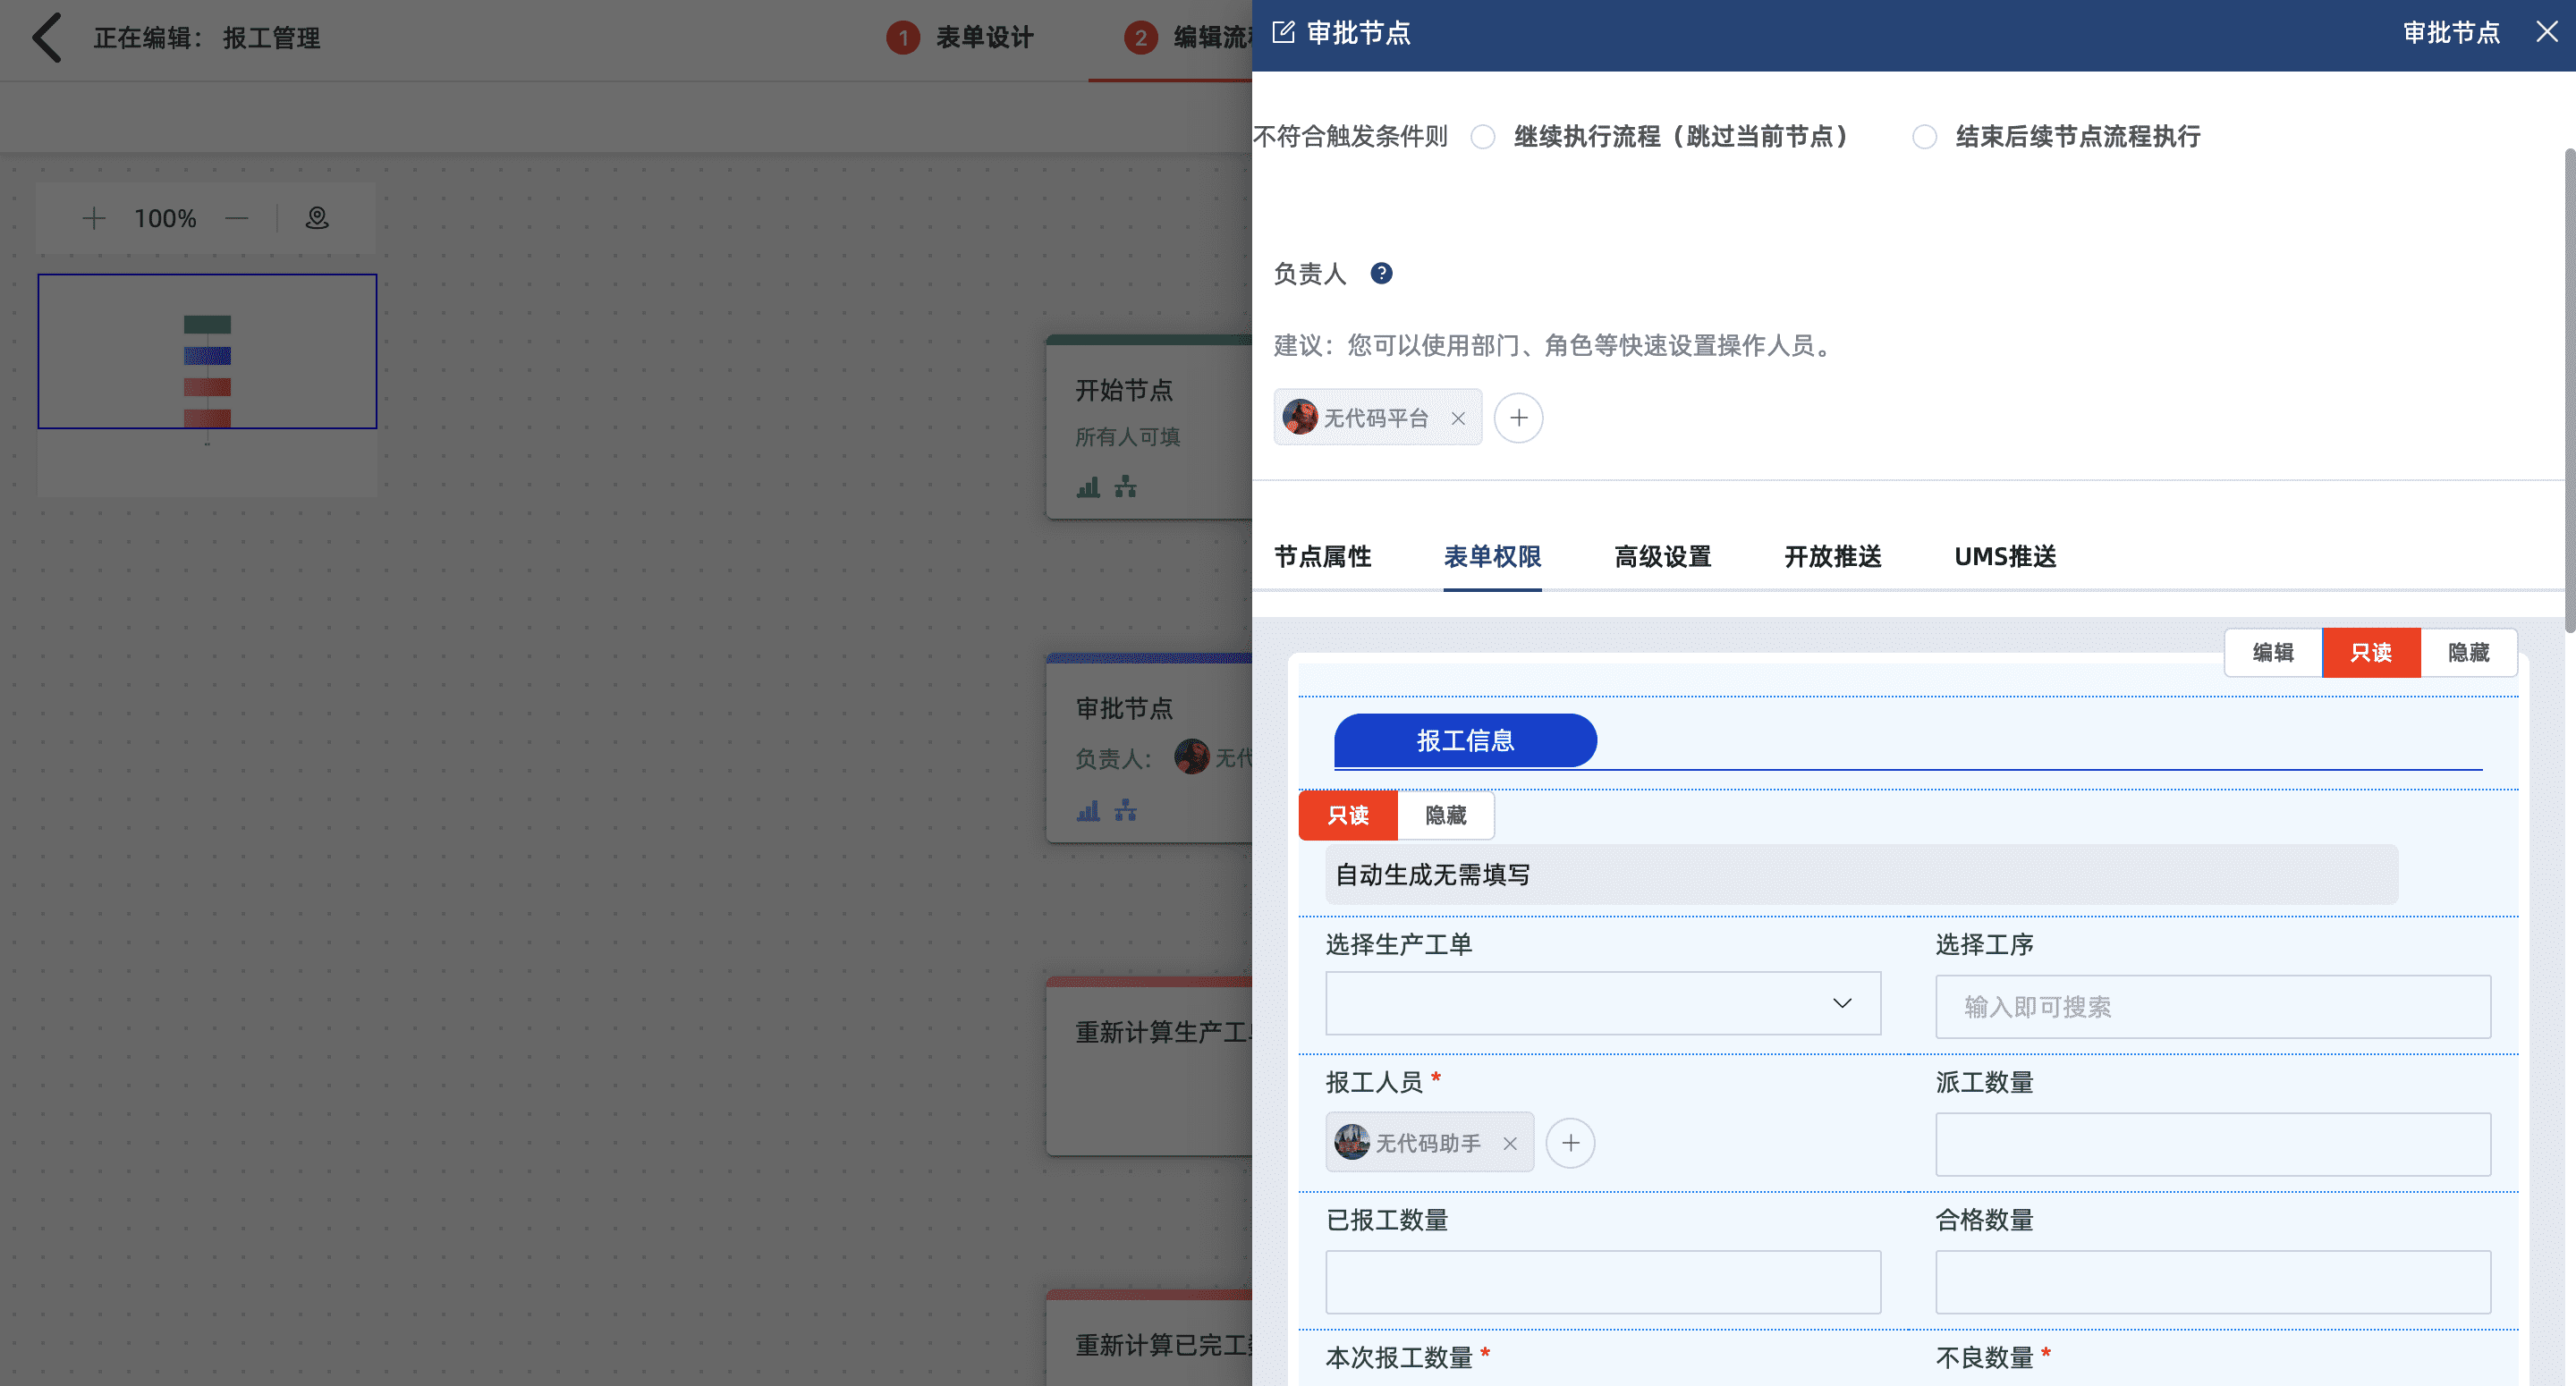2576x1386 pixels.
Task: Select 结束后续节点流程执行 radio
Action: pos(1924,137)
